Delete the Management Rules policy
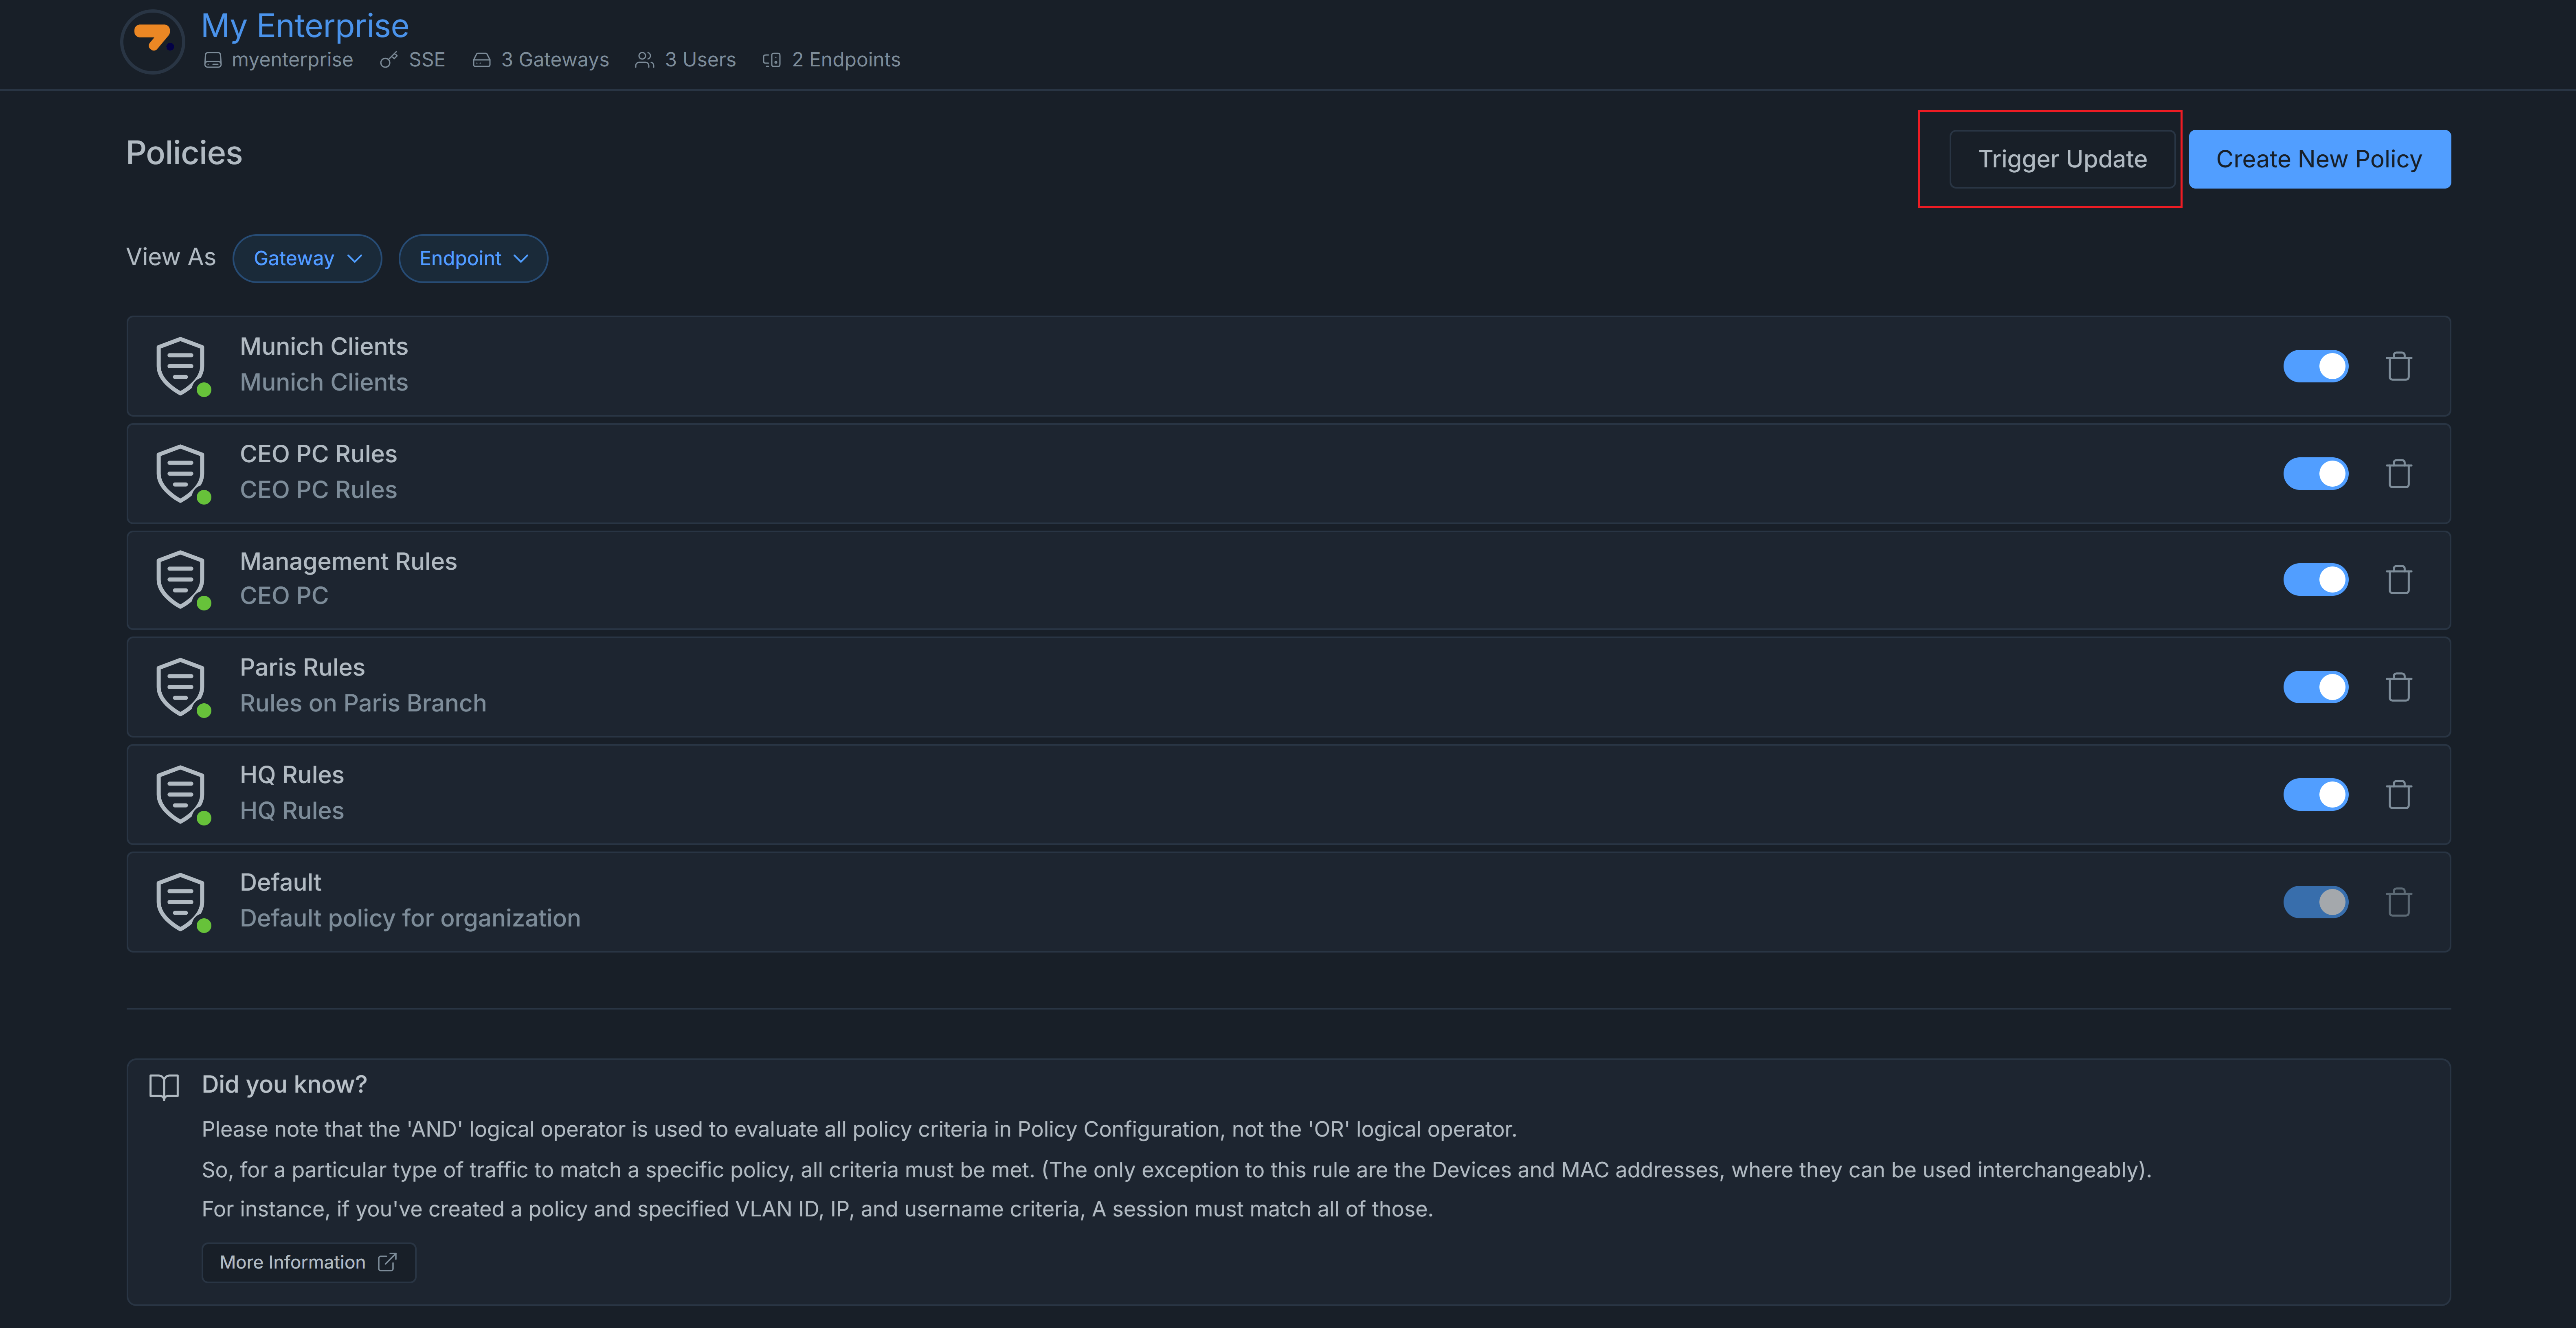This screenshot has width=2576, height=1328. pos(2399,580)
